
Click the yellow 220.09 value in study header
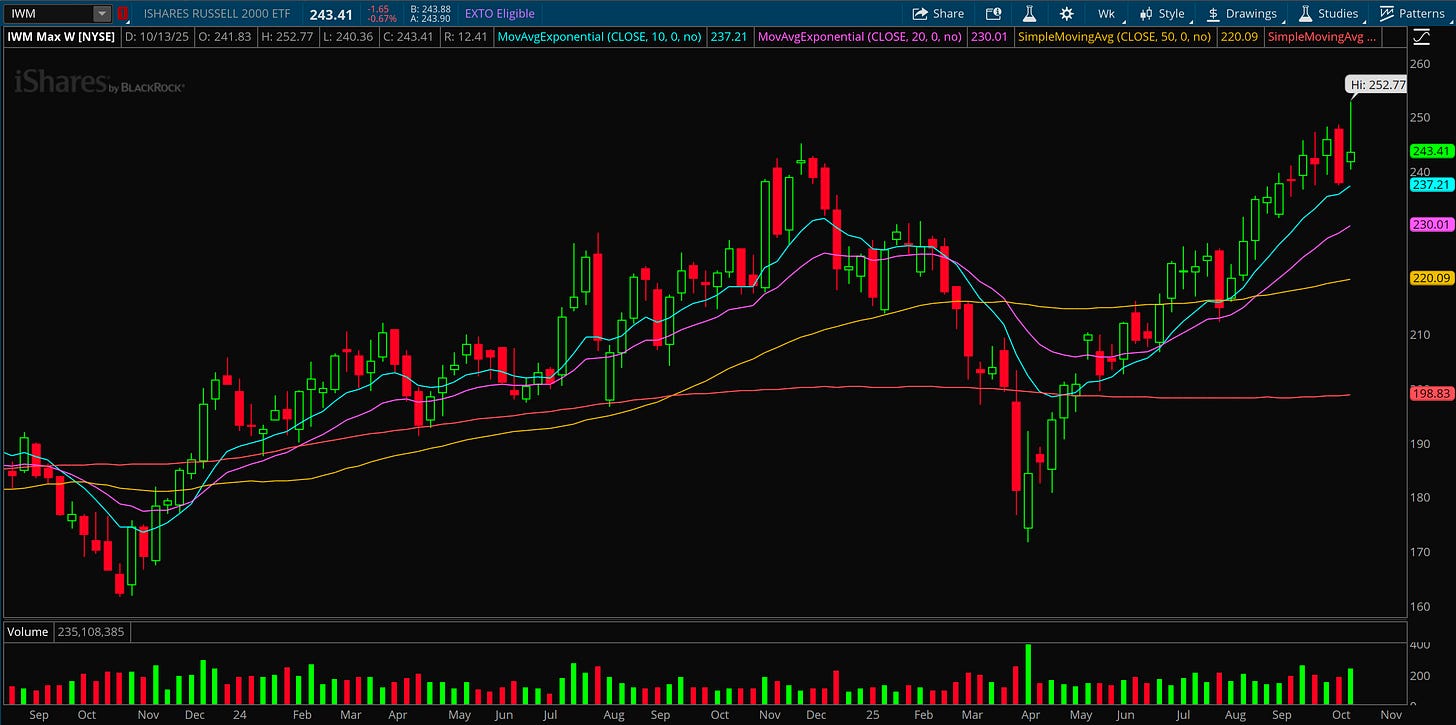click(1238, 37)
